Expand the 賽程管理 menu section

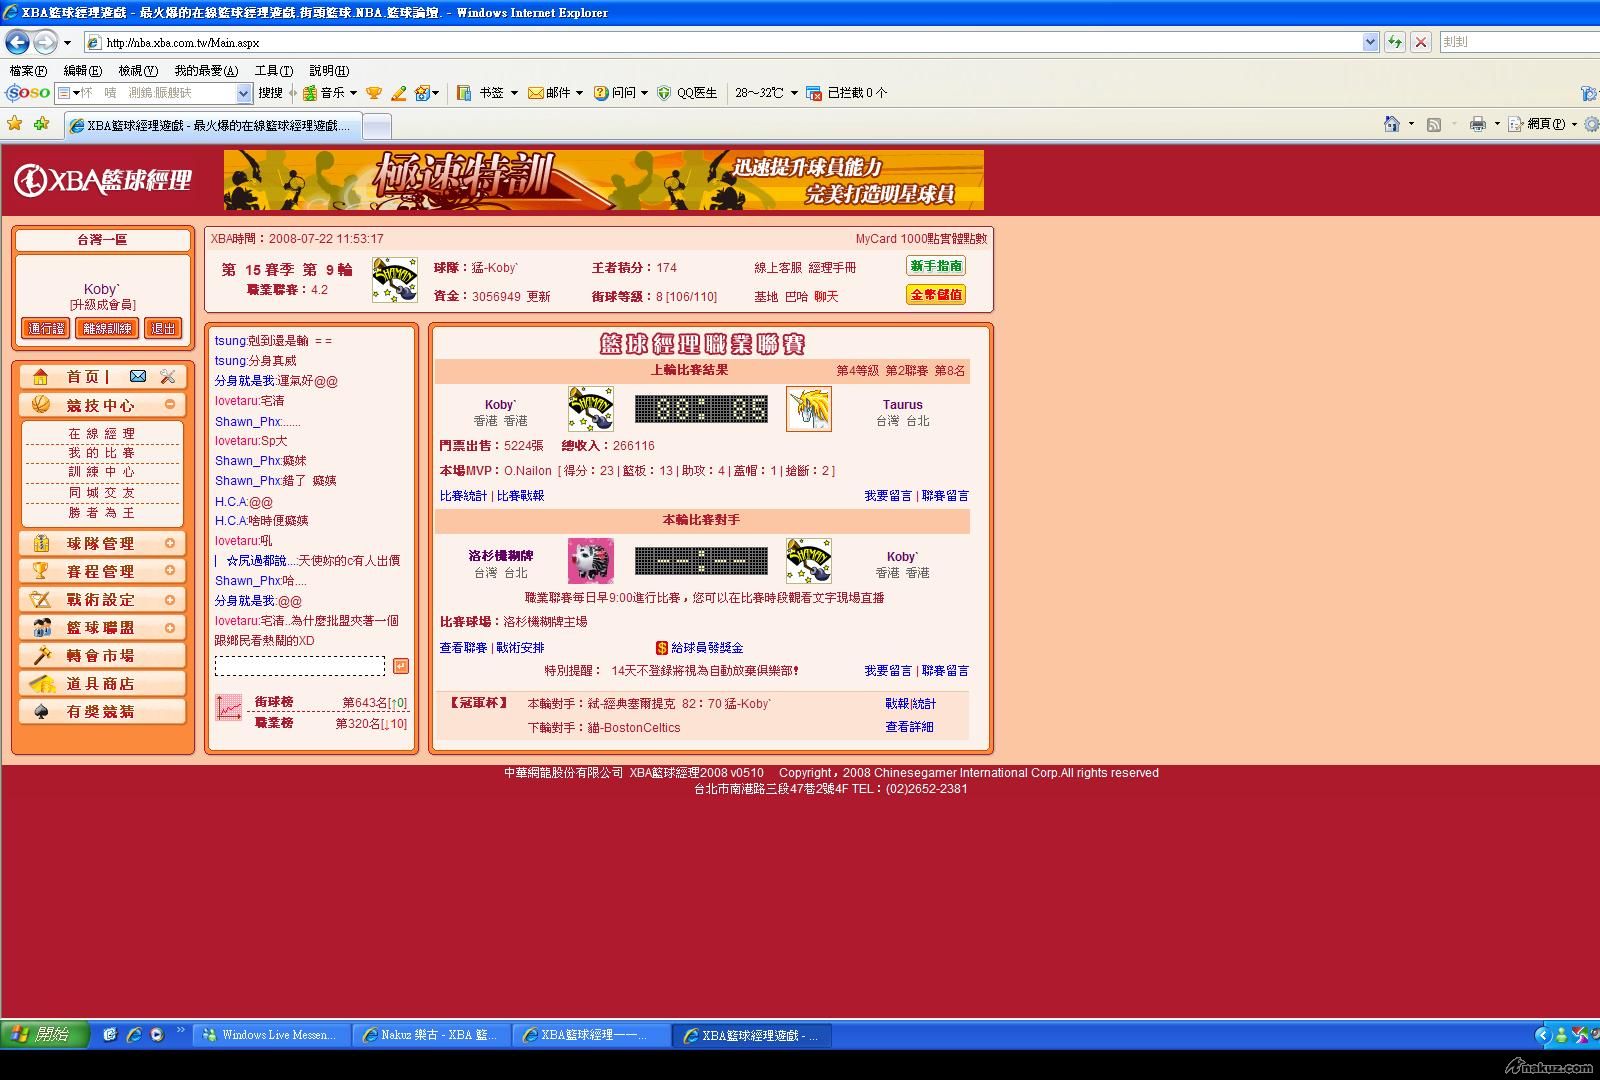[170, 570]
